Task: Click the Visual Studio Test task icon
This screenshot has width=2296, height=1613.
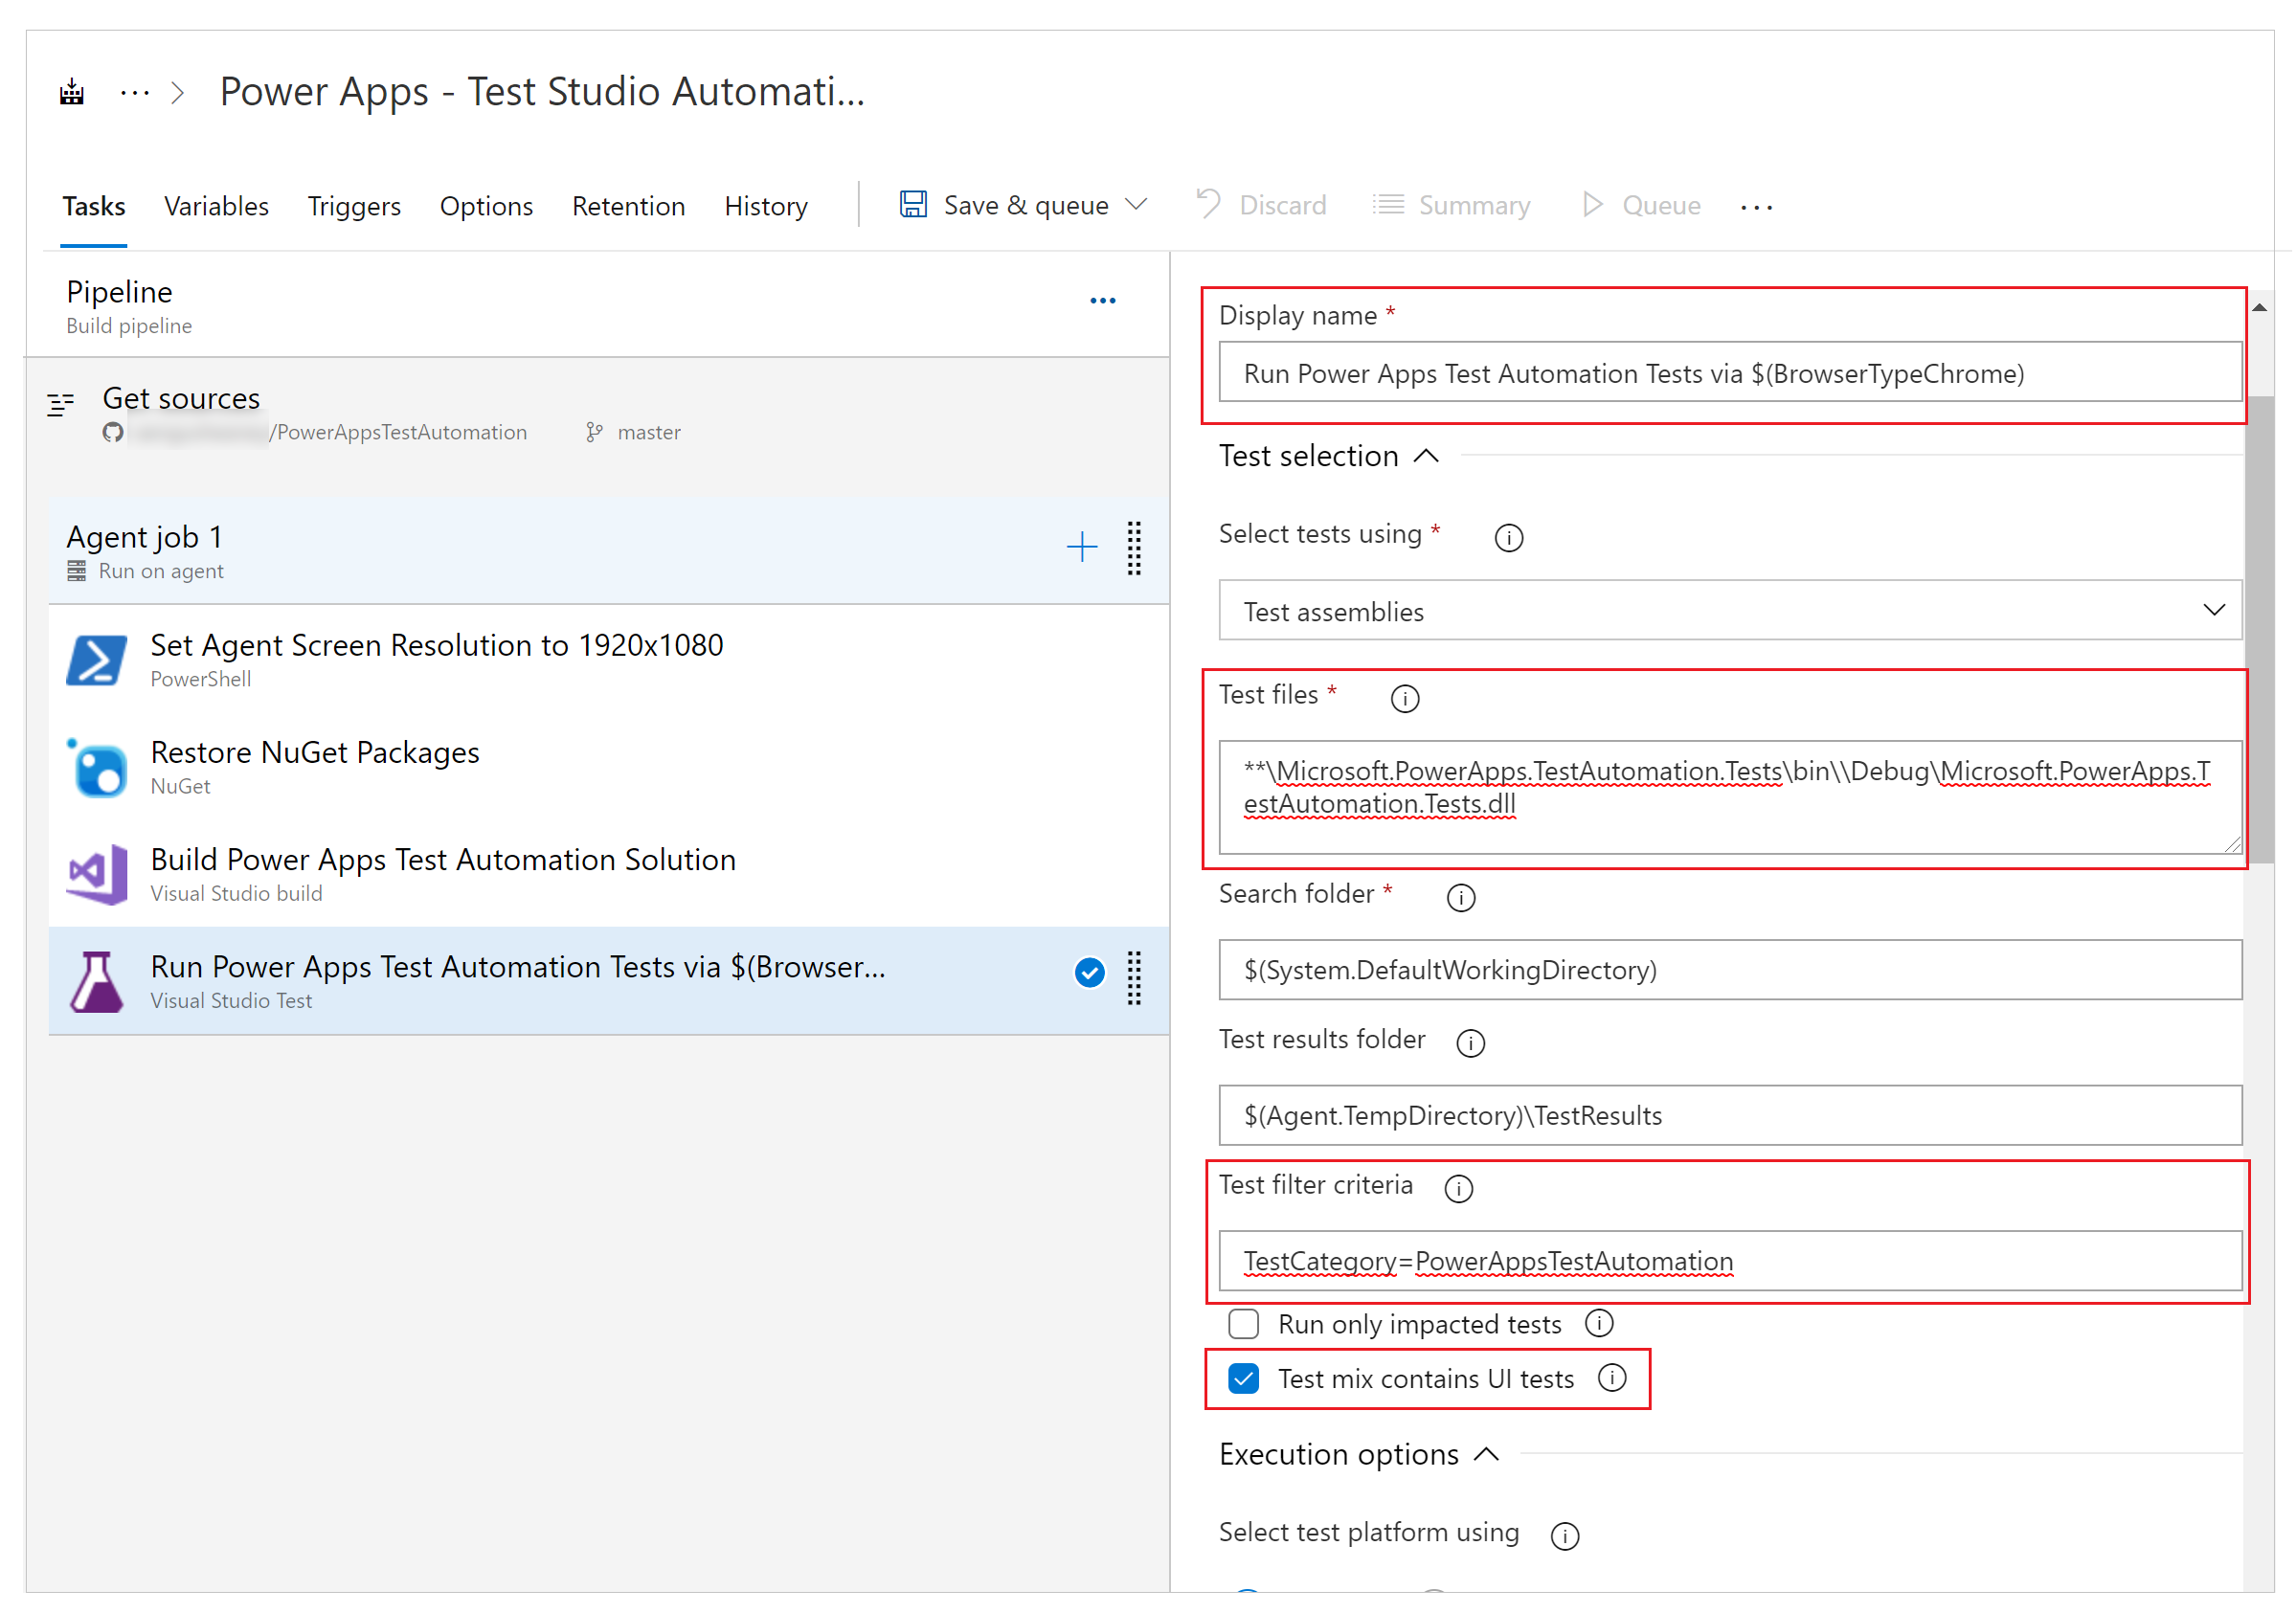Action: tap(98, 981)
